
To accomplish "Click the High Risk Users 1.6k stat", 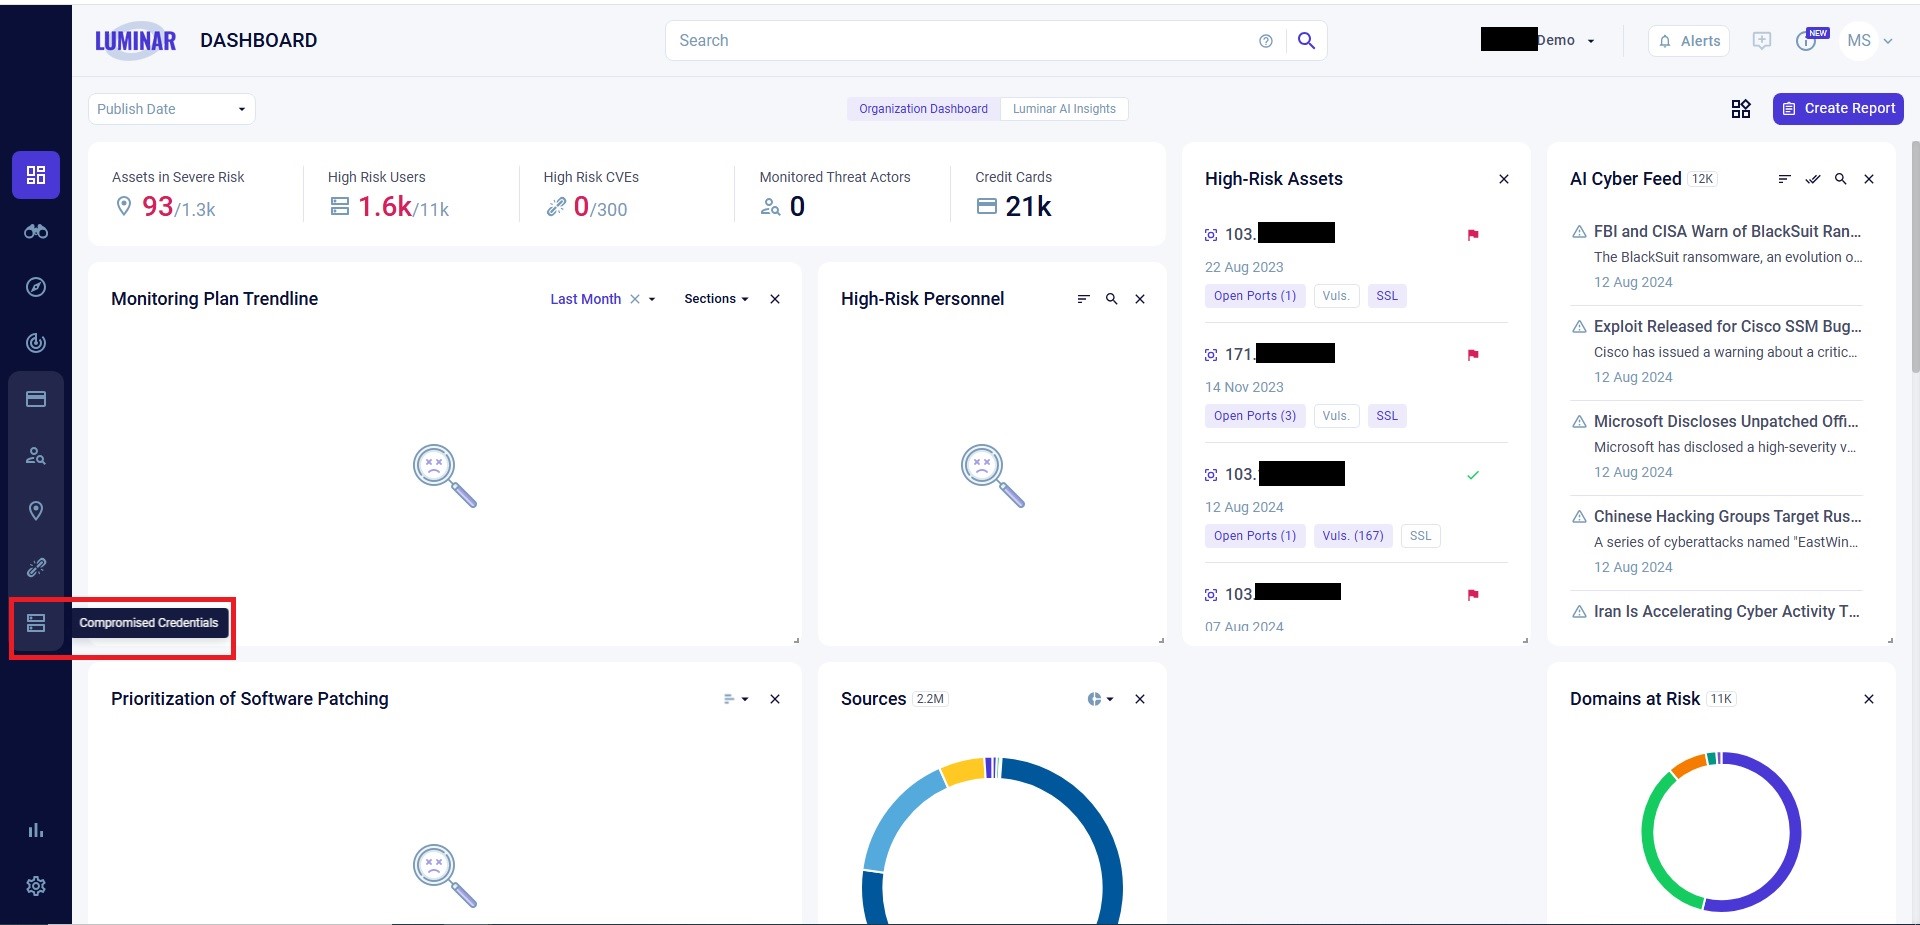I will 388,194.
